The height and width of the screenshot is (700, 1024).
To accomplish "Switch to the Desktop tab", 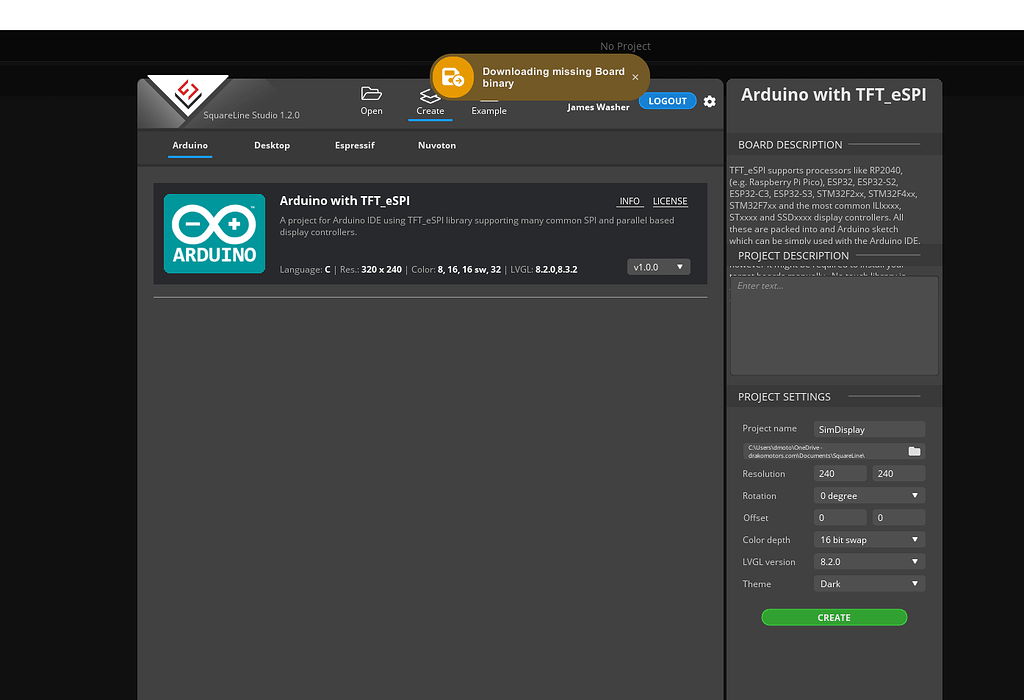I will click(x=271, y=145).
